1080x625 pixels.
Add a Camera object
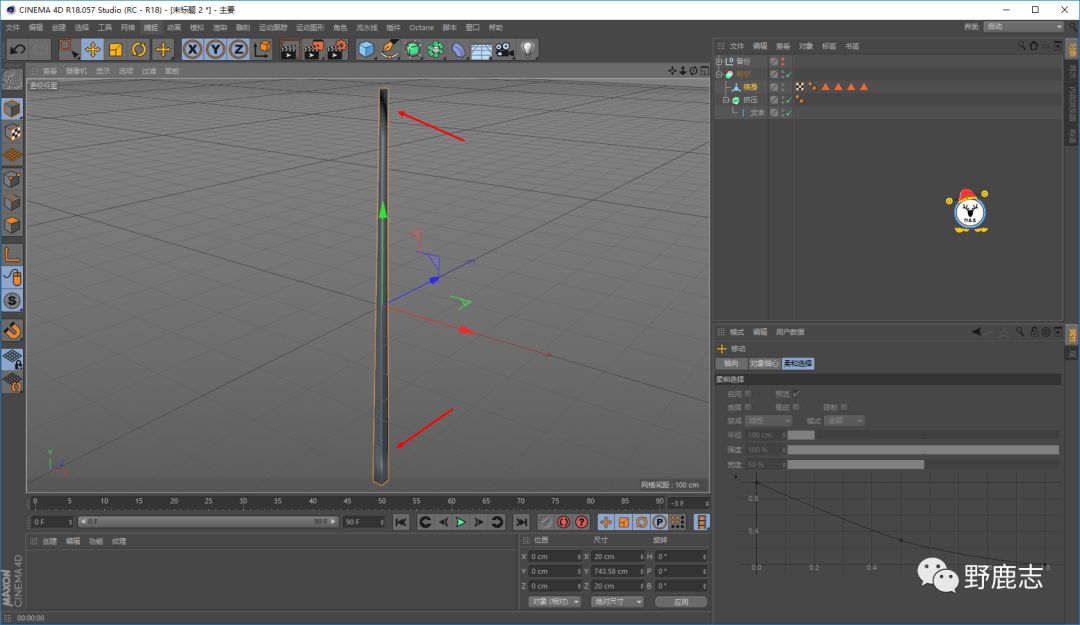[x=505, y=49]
